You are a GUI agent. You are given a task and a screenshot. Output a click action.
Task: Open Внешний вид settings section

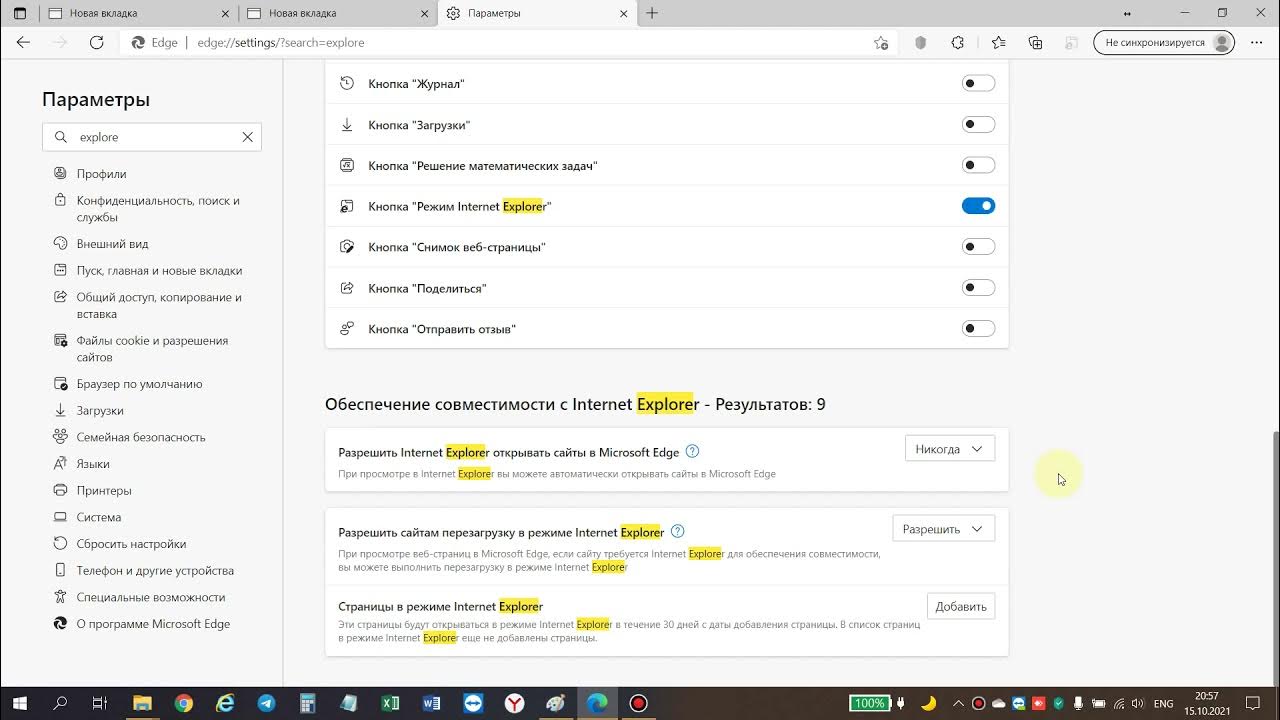(112, 244)
